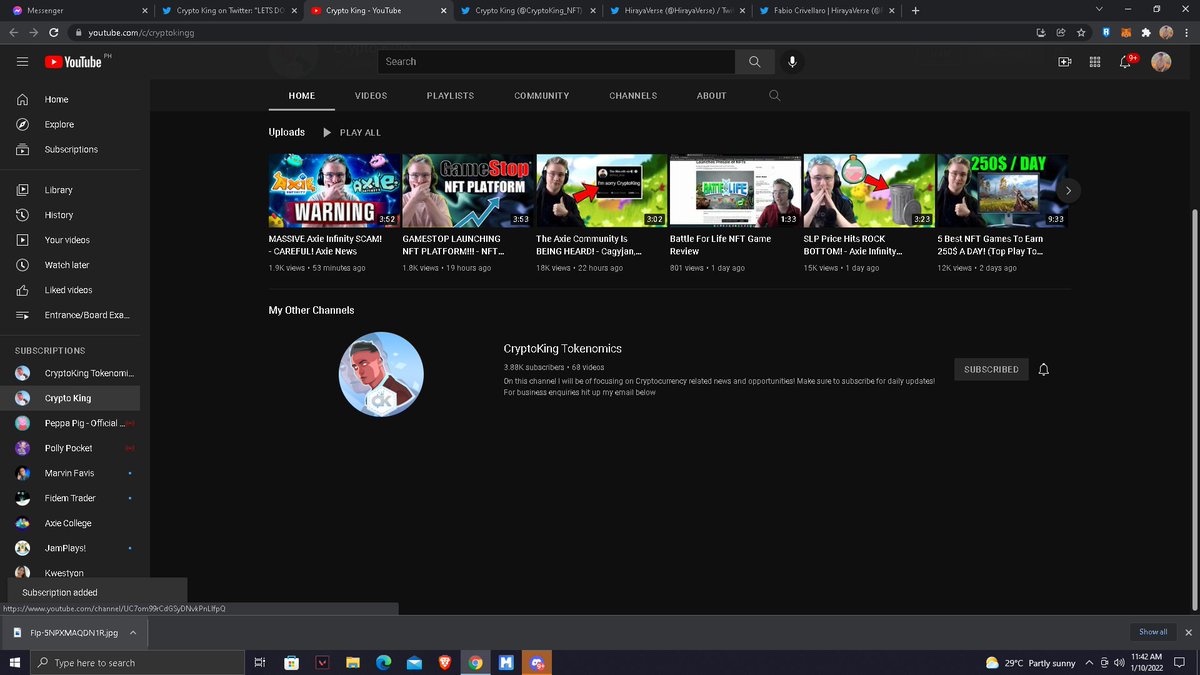Open Entrance/Board Exam playlist in sidebar
Screen dimensions: 1200x675
tap(70, 315)
